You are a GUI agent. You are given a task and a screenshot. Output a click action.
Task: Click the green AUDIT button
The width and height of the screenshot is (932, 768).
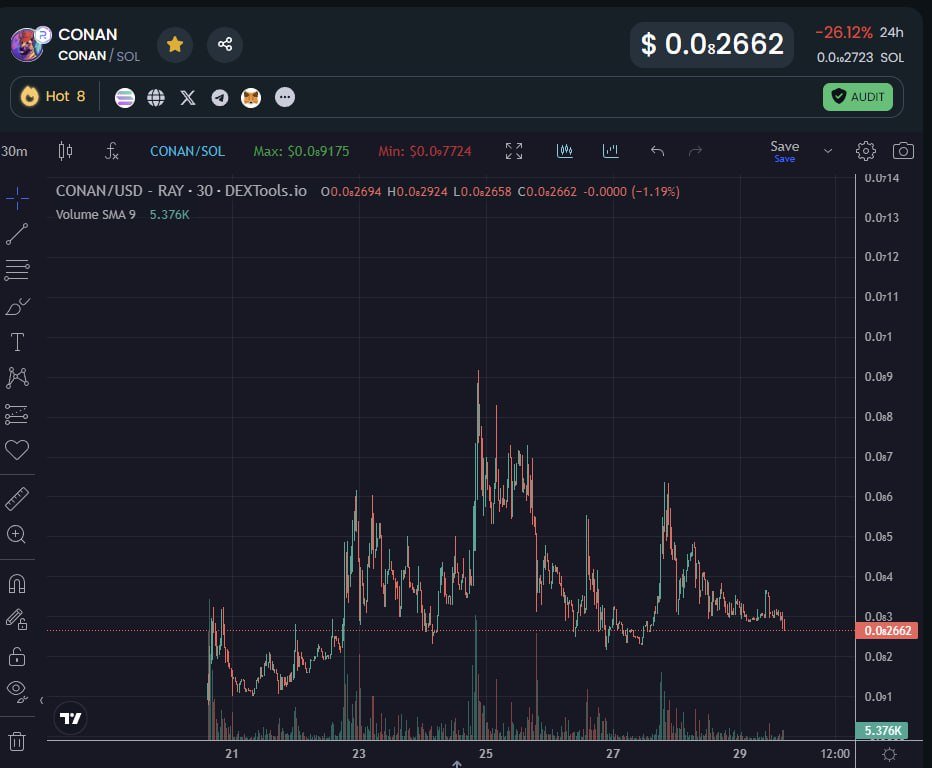pos(858,97)
